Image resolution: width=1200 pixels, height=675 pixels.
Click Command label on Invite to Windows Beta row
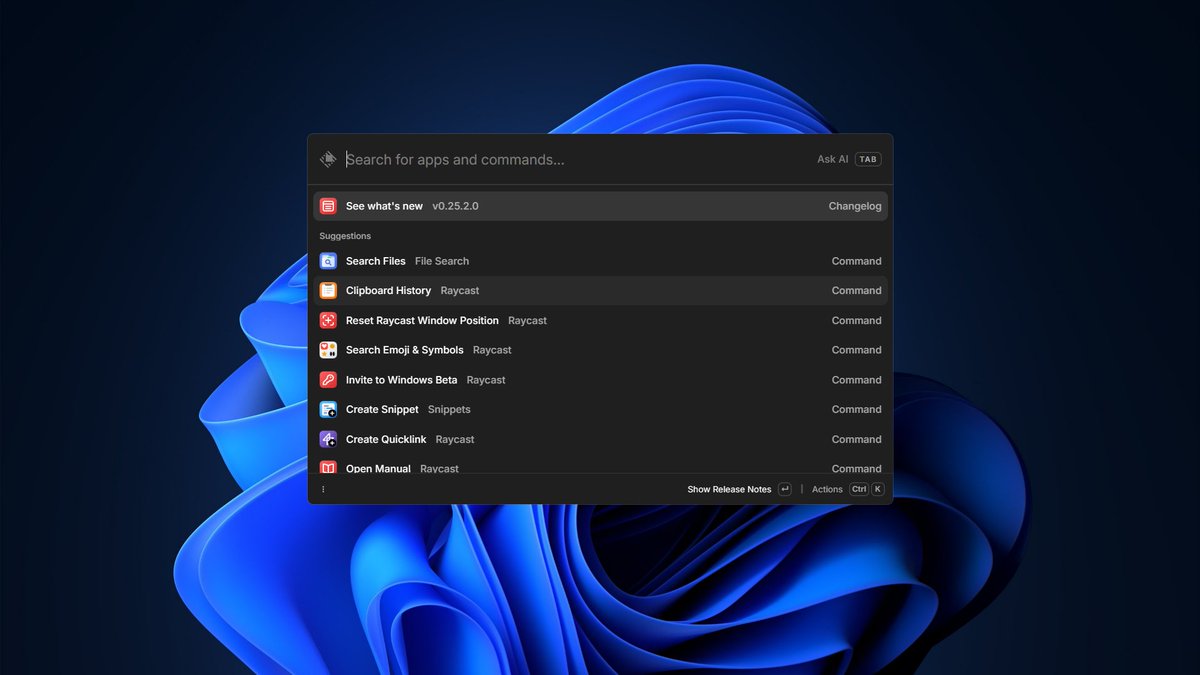(857, 380)
